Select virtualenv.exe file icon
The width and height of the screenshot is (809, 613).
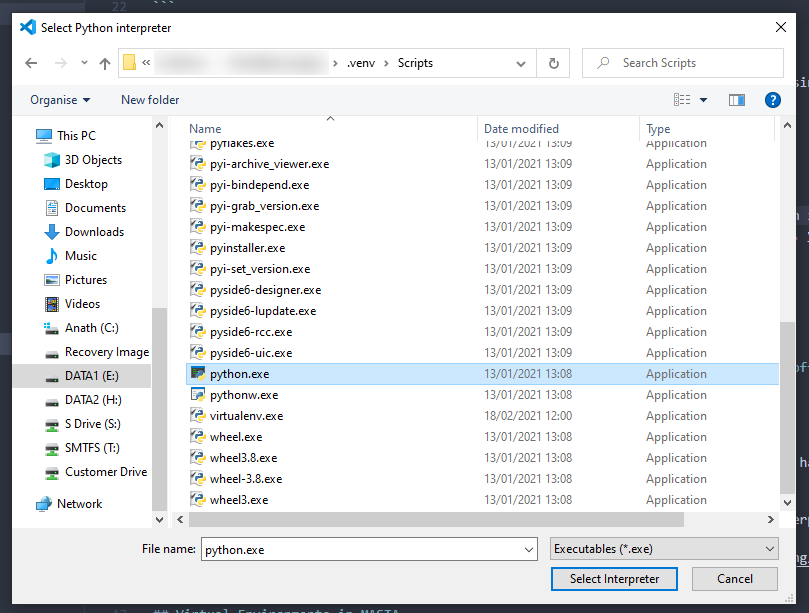click(x=198, y=415)
